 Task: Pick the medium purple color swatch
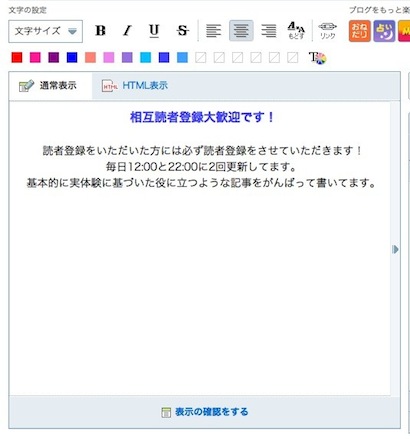(x=127, y=58)
